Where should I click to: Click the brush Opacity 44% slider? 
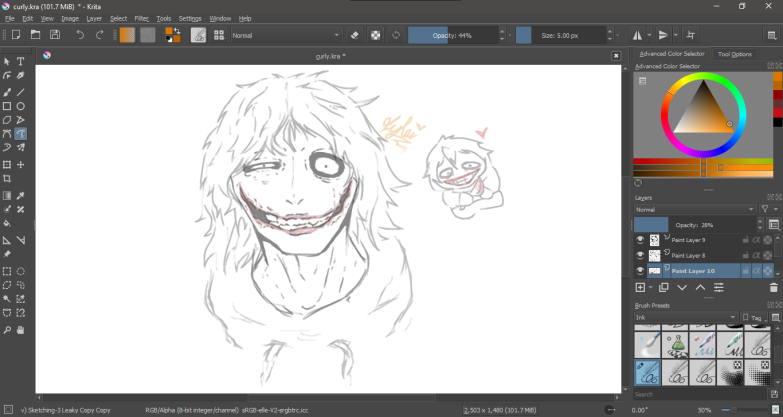click(452, 35)
